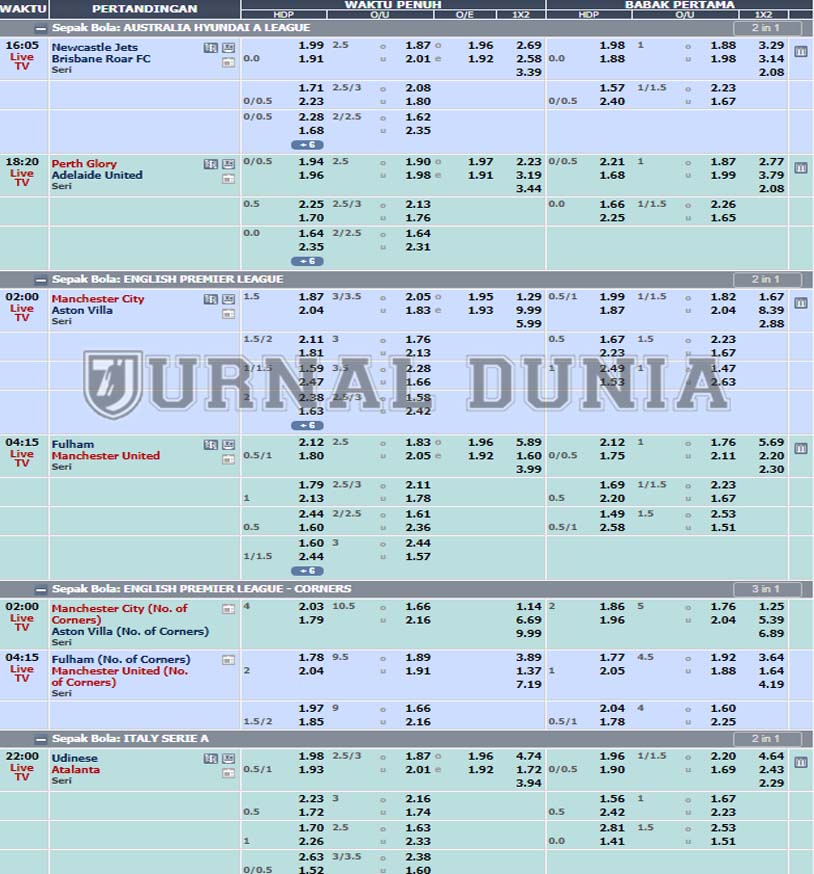Pick full-time 1X2 odds 3.19 for Adelaide United

pyautogui.click(x=529, y=175)
